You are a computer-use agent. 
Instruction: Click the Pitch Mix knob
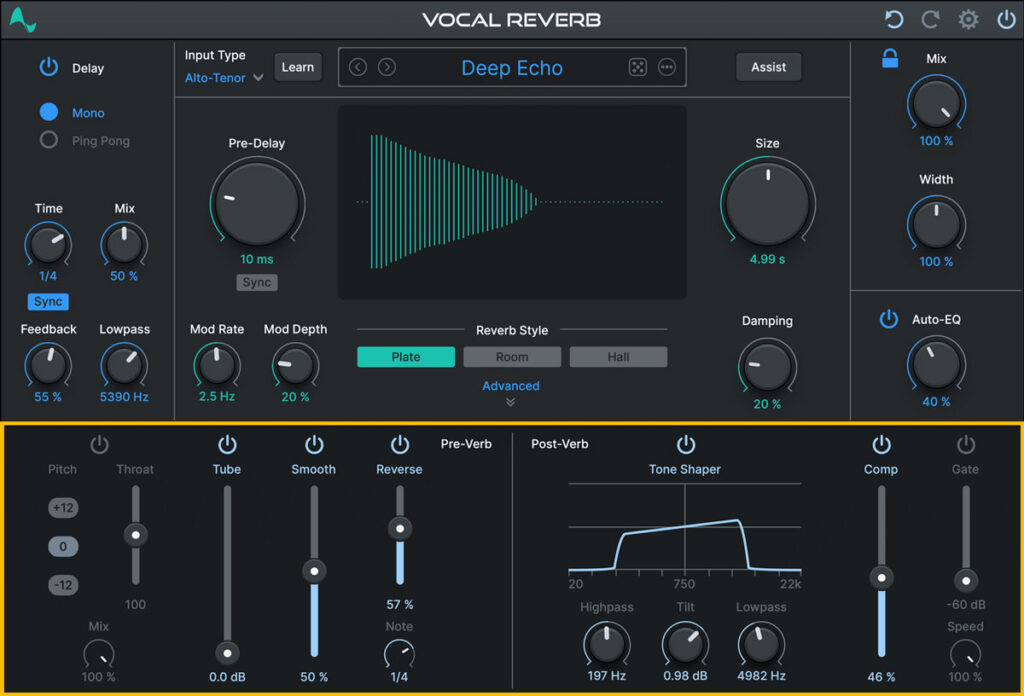tap(99, 653)
